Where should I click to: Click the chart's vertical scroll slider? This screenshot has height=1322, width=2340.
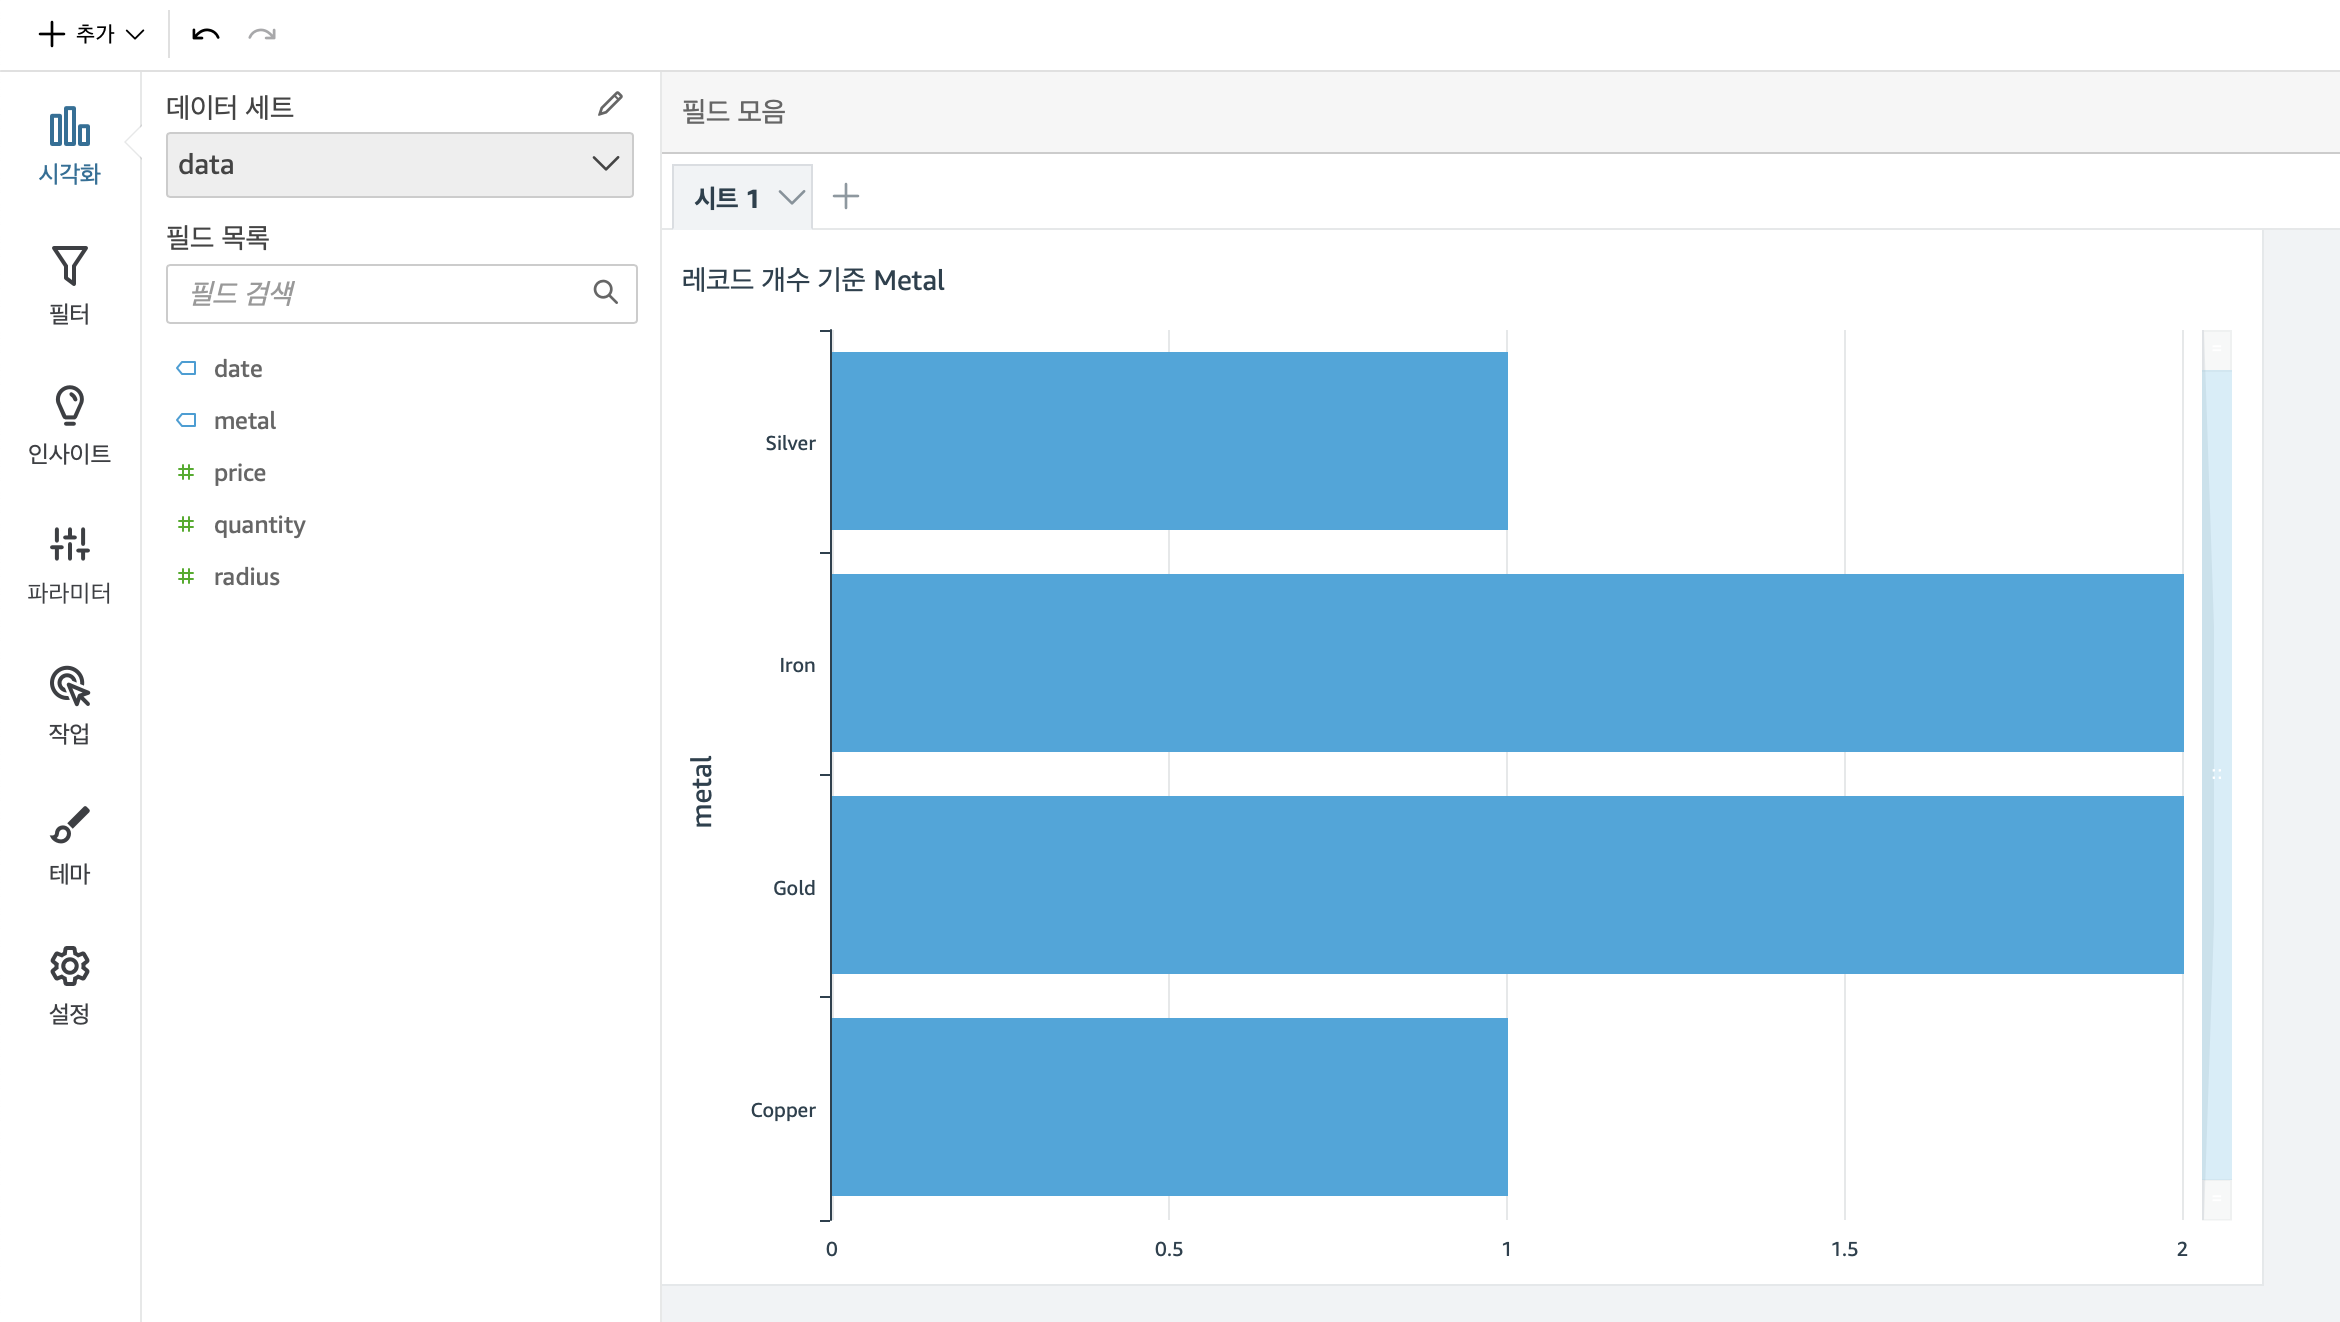click(x=2217, y=774)
